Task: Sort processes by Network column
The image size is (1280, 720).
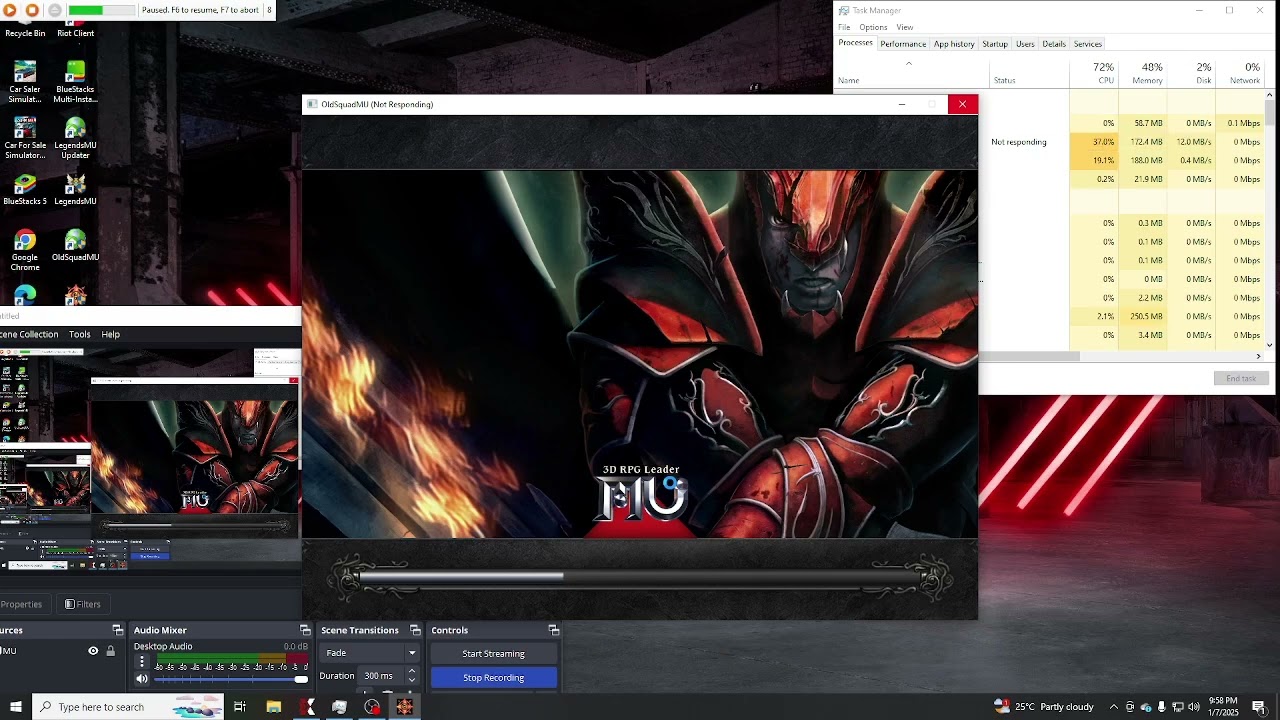Action: click(x=1241, y=73)
